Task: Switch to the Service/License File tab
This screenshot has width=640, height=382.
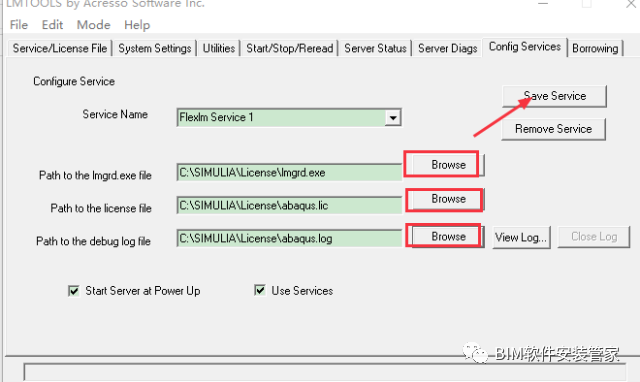Action: click(60, 49)
